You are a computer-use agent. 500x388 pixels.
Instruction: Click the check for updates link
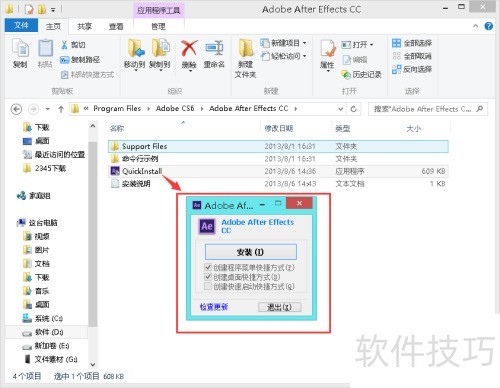coord(214,307)
